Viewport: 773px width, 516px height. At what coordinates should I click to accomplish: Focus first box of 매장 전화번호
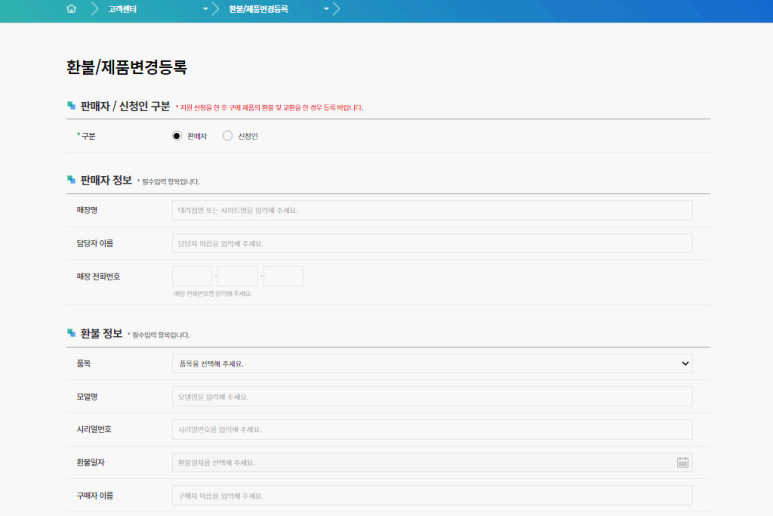[192, 276]
